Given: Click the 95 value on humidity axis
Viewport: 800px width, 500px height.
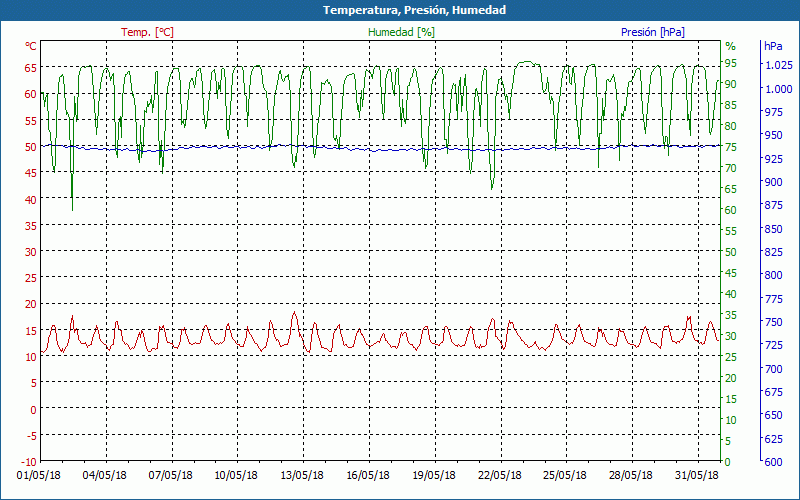Looking at the screenshot, I should 731,63.
